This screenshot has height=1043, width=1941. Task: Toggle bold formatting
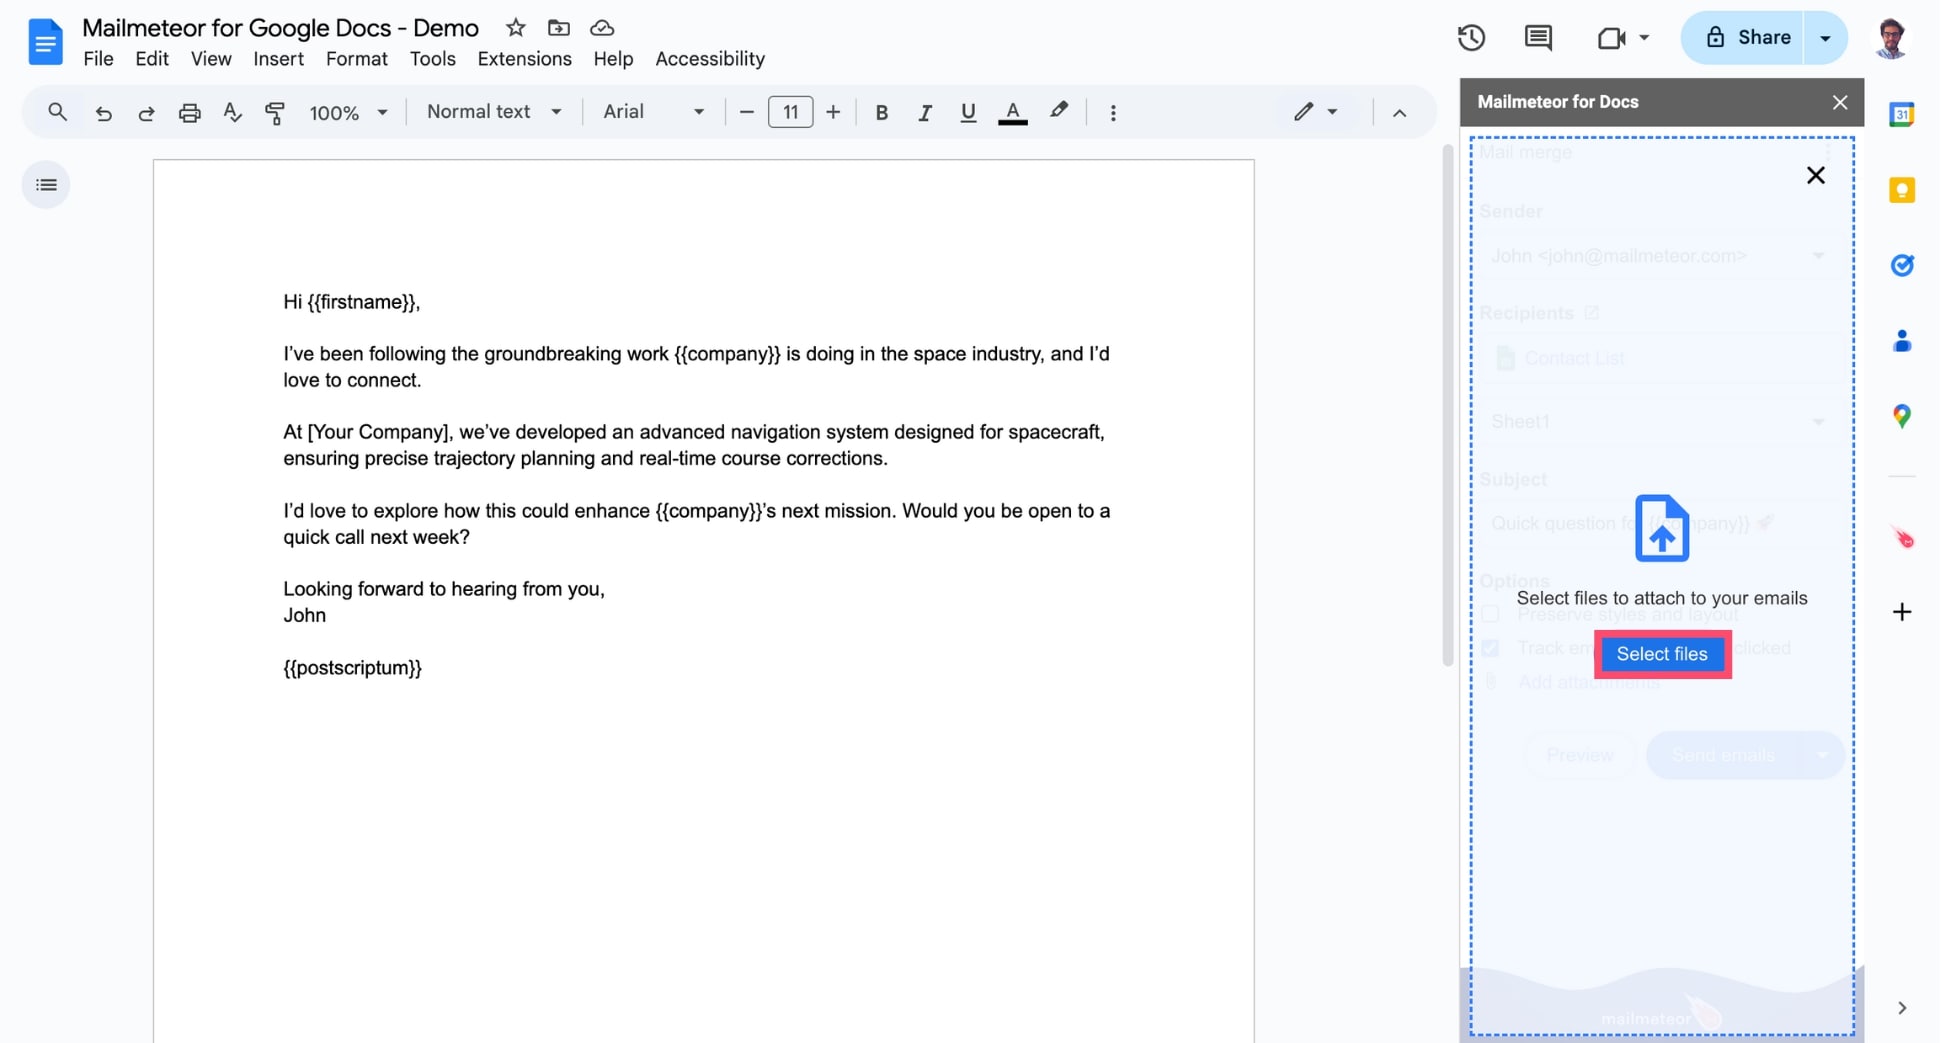(x=881, y=112)
